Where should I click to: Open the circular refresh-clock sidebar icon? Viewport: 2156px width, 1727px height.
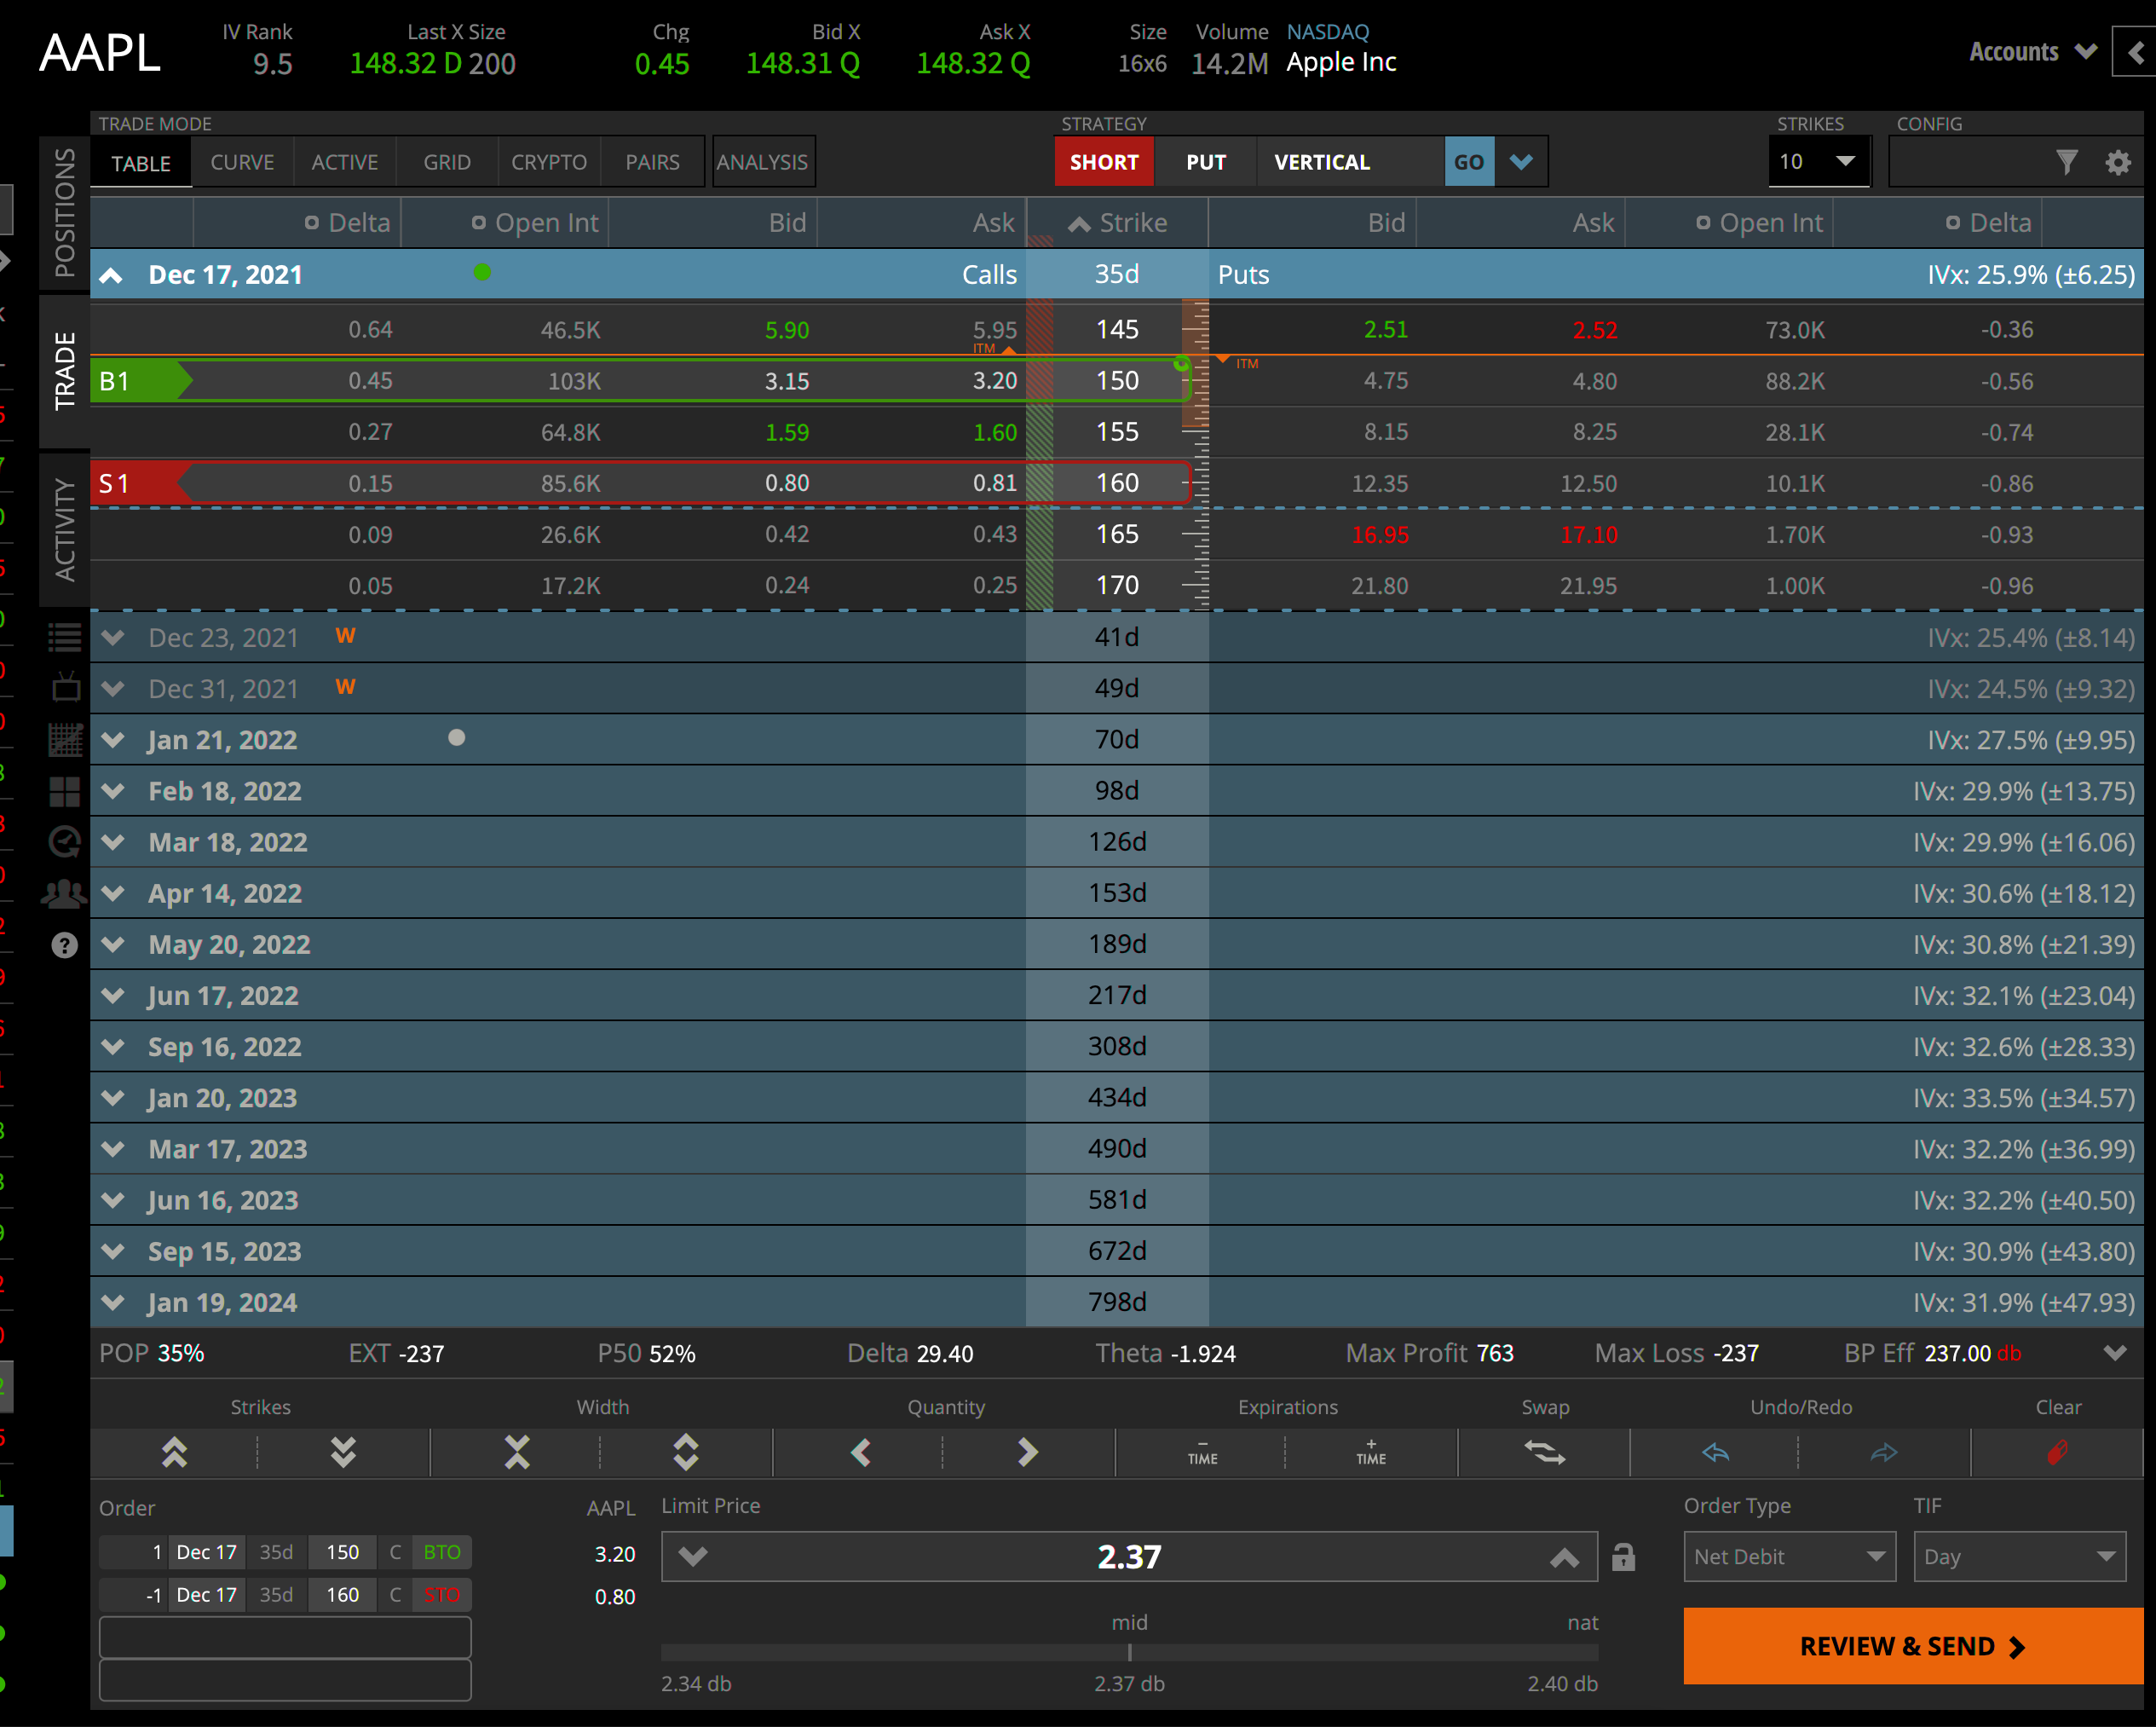click(65, 842)
